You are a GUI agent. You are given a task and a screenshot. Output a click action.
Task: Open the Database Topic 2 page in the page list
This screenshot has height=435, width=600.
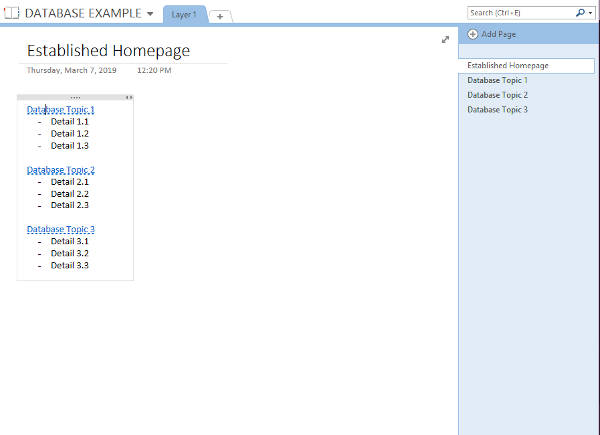(497, 95)
